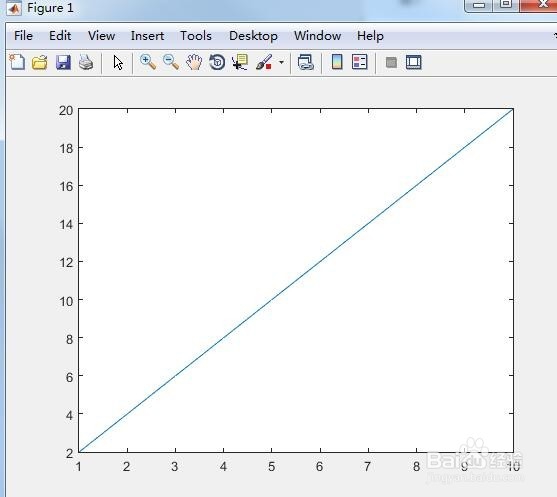Activate the Zoom In magnifier tool
The width and height of the screenshot is (557, 497).
click(148, 62)
